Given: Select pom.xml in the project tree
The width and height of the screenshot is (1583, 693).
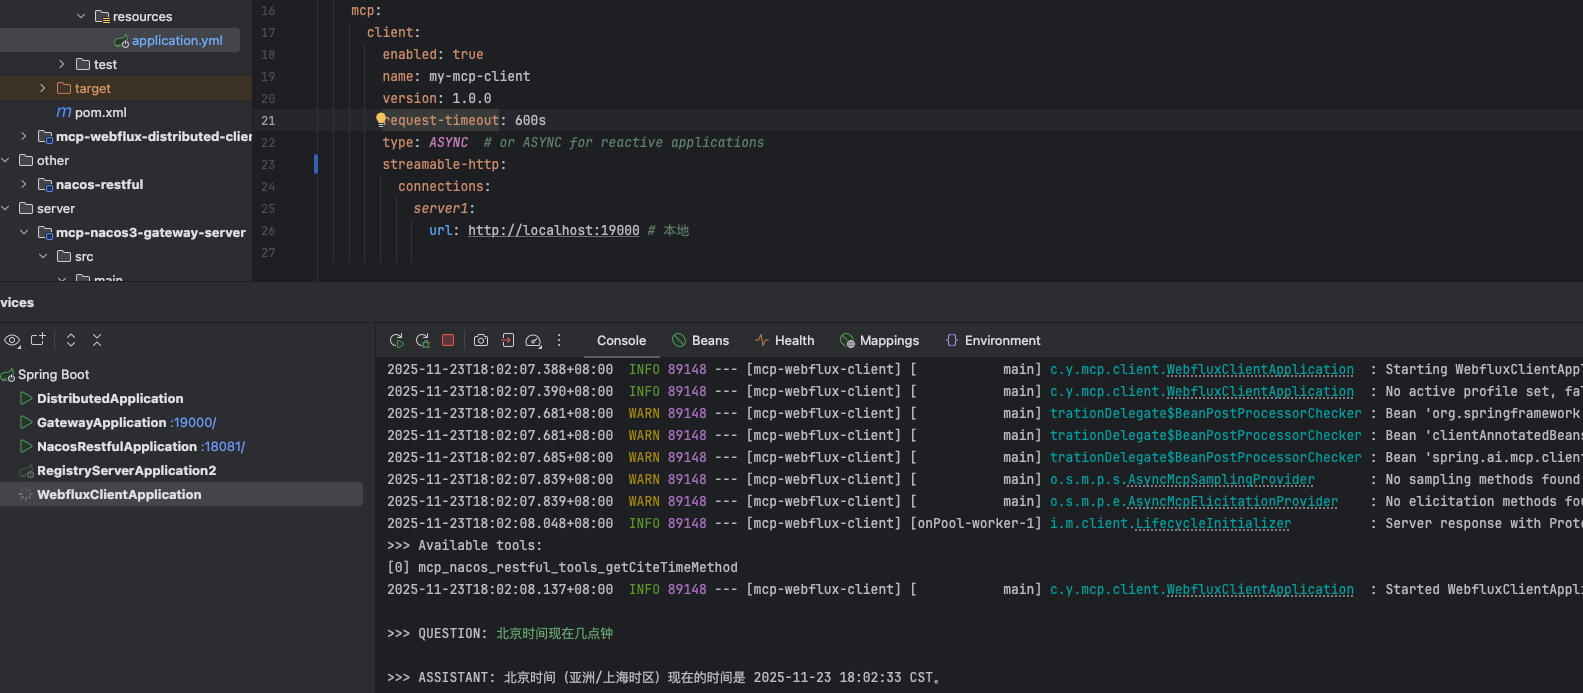Looking at the screenshot, I should point(100,112).
